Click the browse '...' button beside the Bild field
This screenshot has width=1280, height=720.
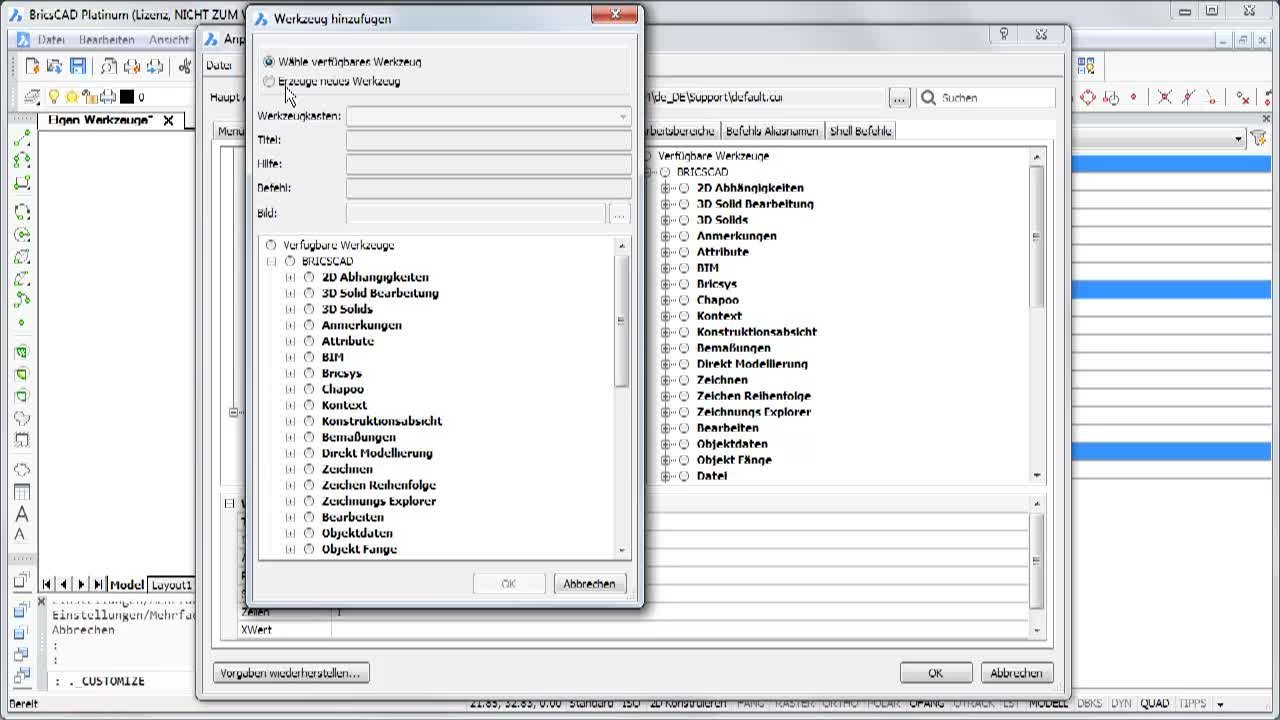pyautogui.click(x=619, y=213)
